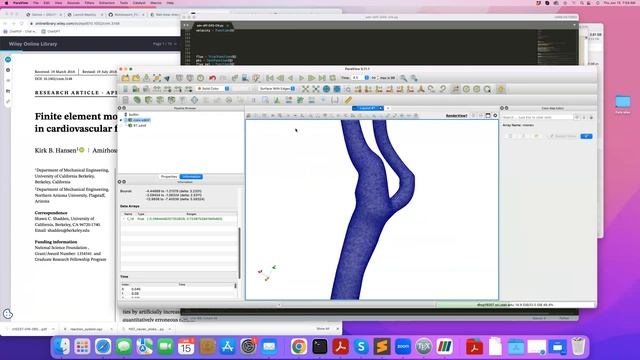Viewport: 640px width, 360px height.
Task: Add a new layout with plus tab
Action: 388,108
